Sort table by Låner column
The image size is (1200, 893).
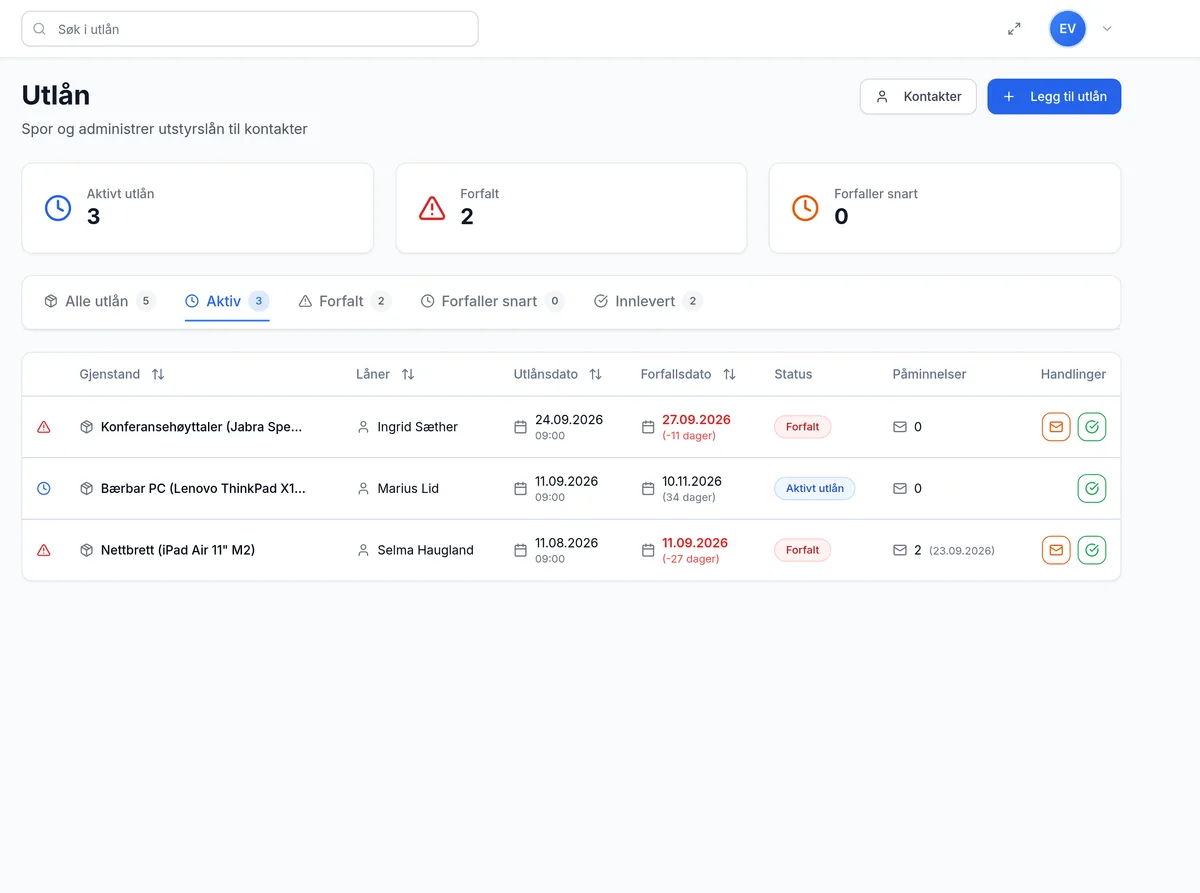(408, 374)
